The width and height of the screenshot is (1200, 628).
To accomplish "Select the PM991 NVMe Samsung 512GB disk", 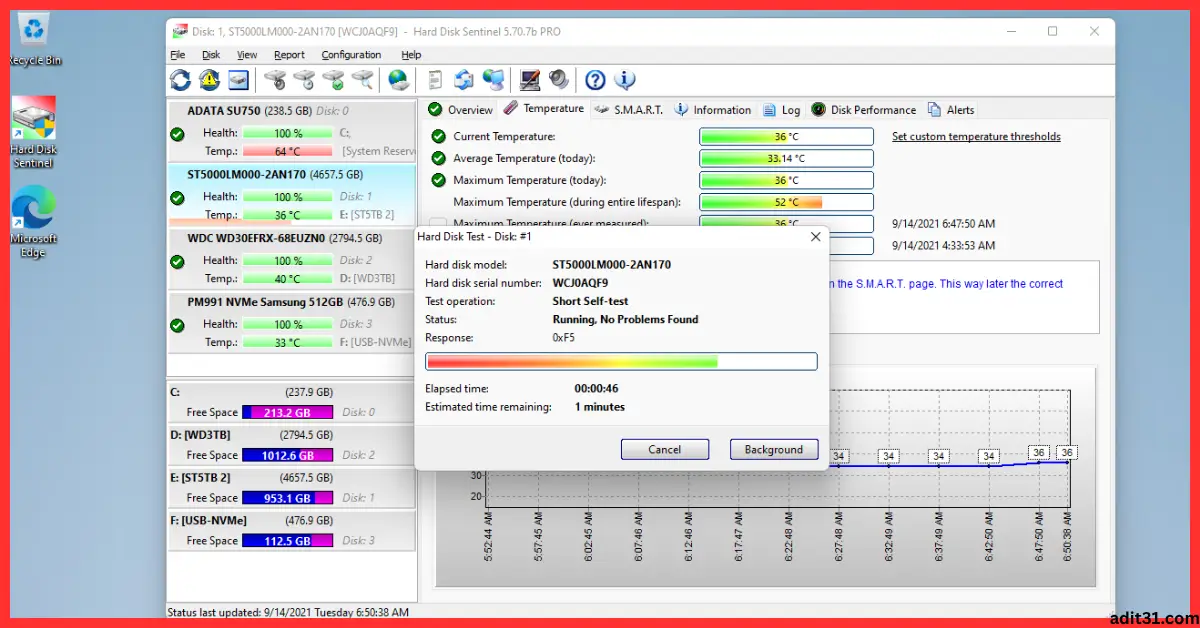I will 291,321.
